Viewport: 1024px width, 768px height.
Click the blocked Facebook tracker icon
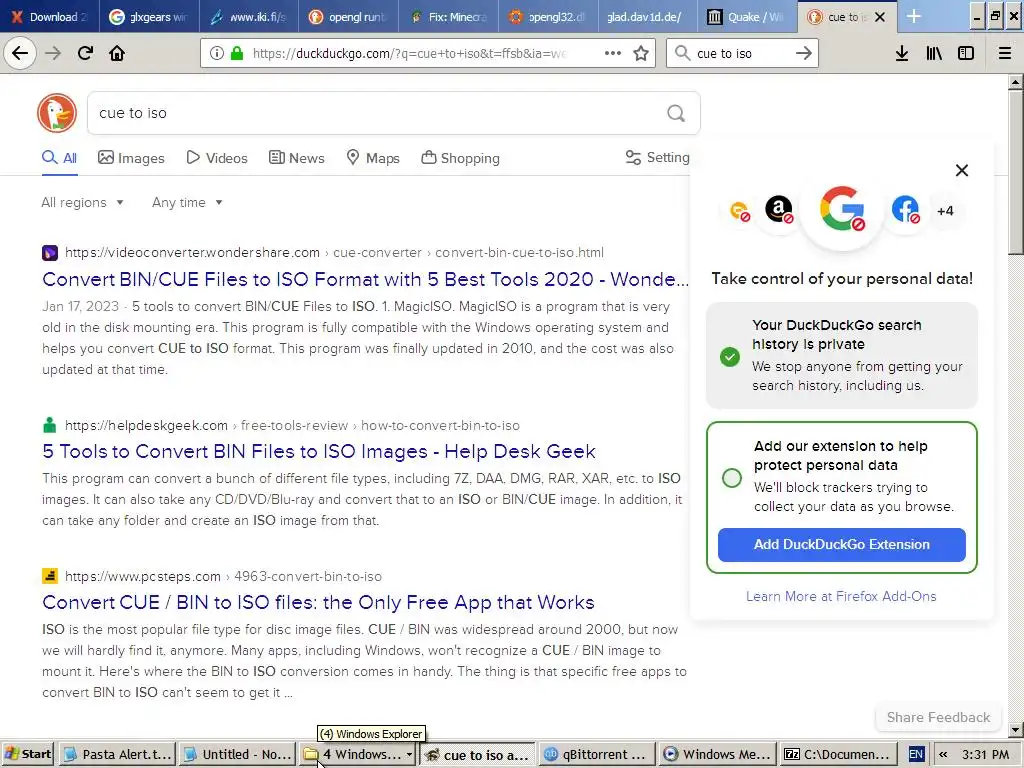(906, 210)
